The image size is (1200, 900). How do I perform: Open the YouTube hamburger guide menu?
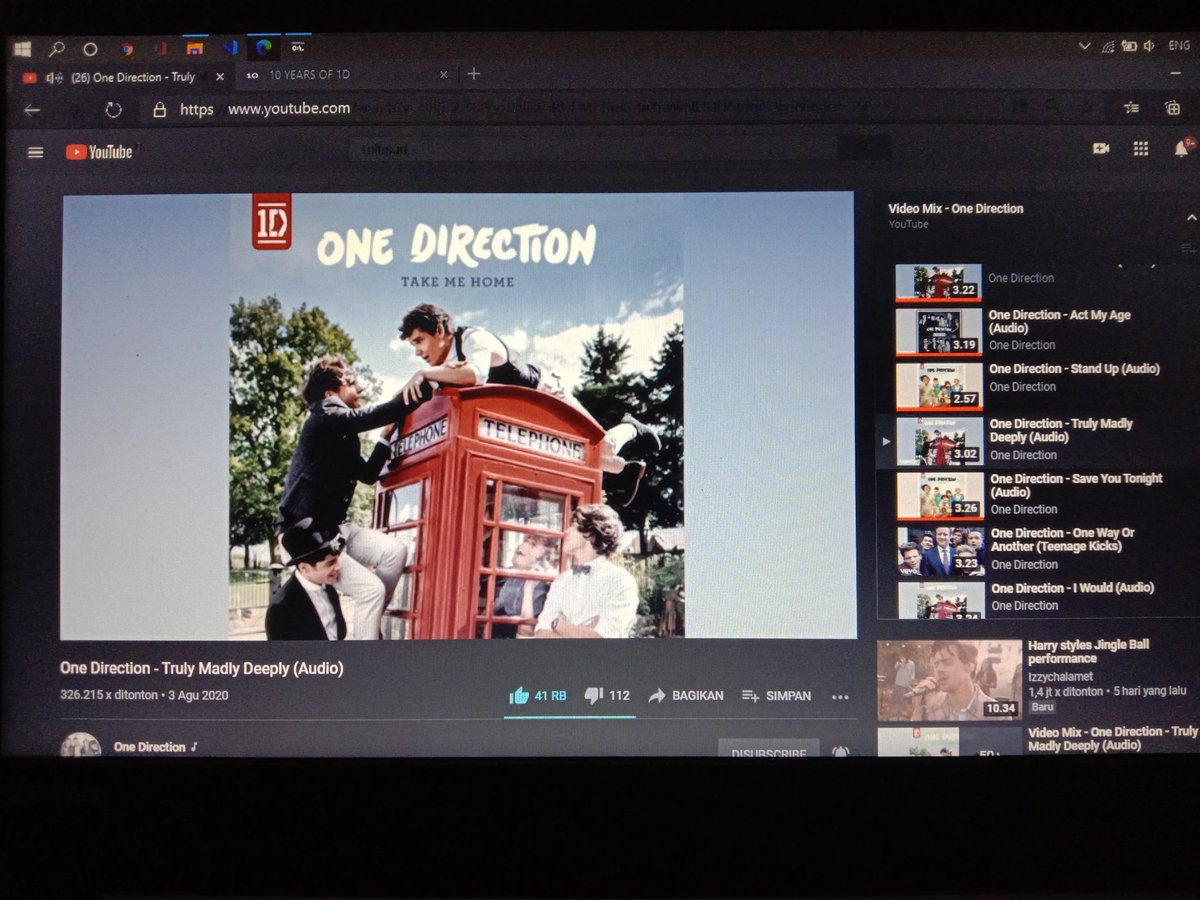point(36,152)
